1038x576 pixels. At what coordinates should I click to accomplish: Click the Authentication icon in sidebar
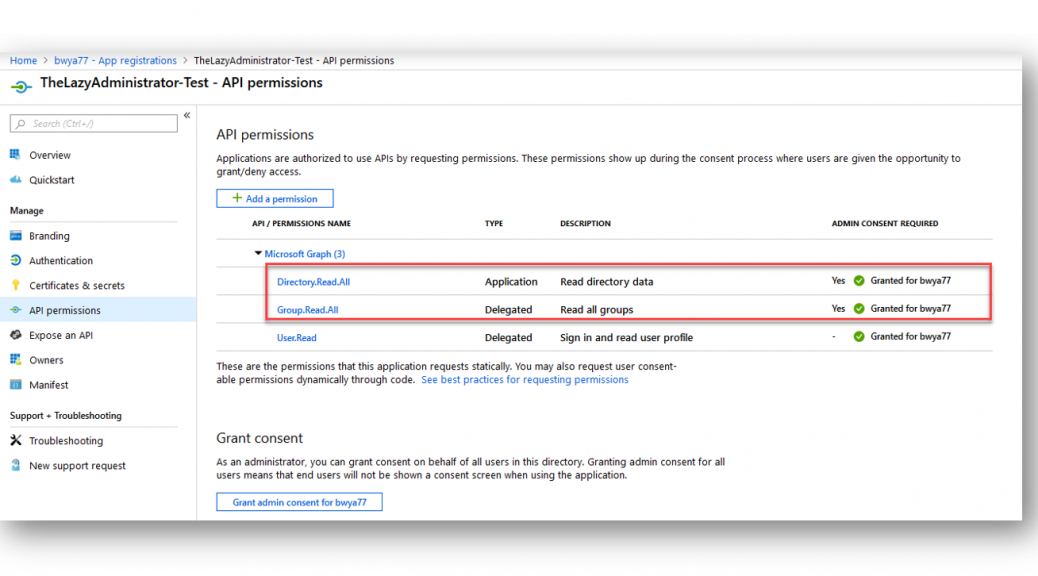pyautogui.click(x=15, y=260)
